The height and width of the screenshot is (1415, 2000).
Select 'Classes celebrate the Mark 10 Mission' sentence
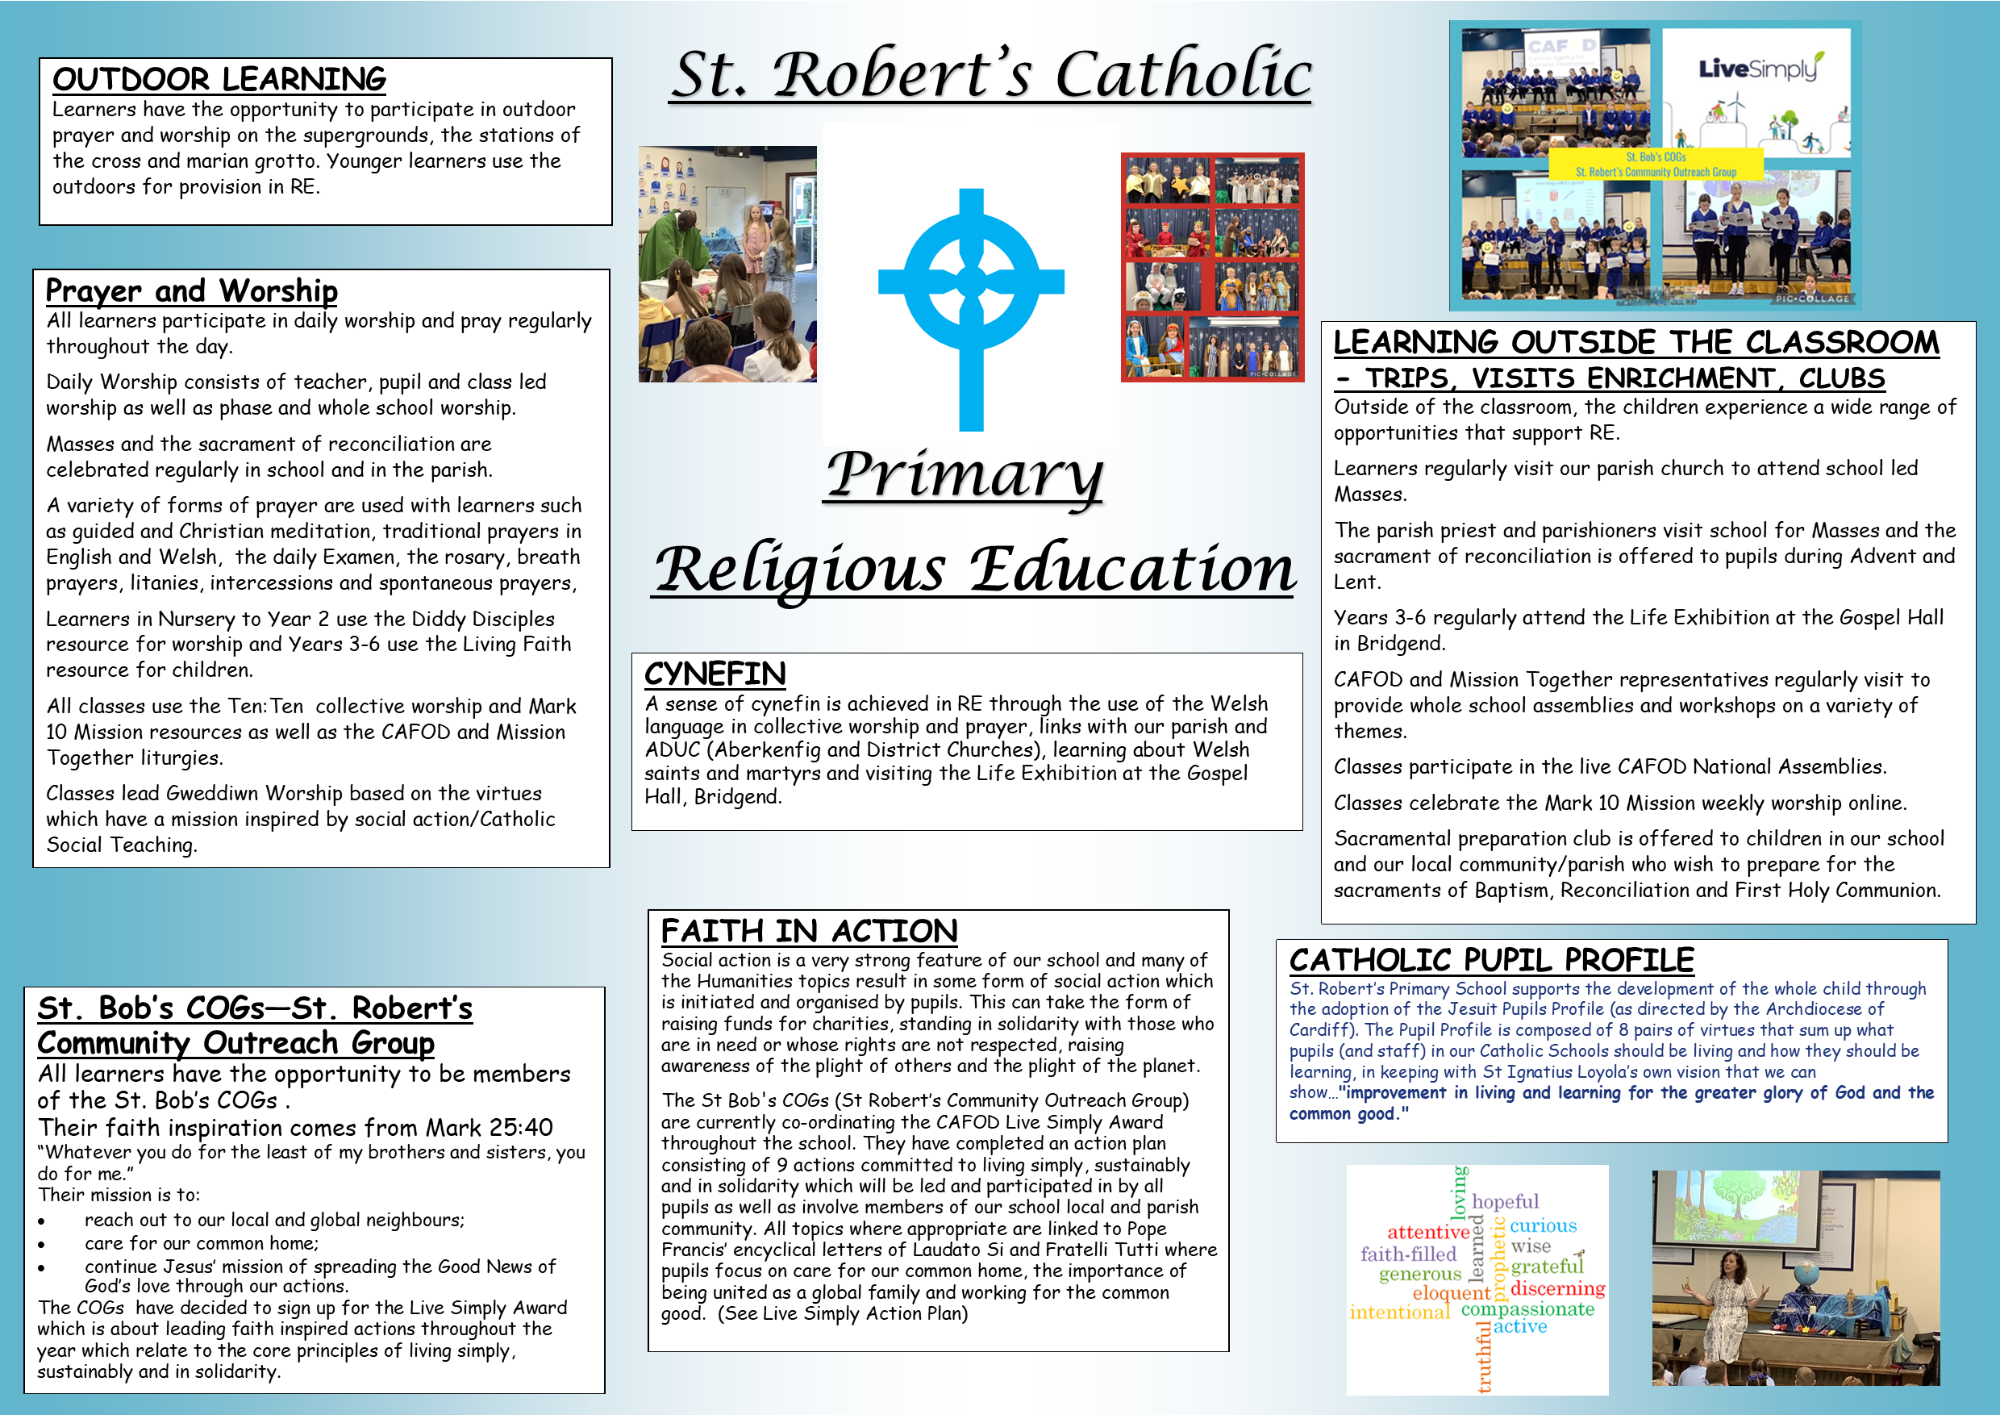click(x=1620, y=803)
